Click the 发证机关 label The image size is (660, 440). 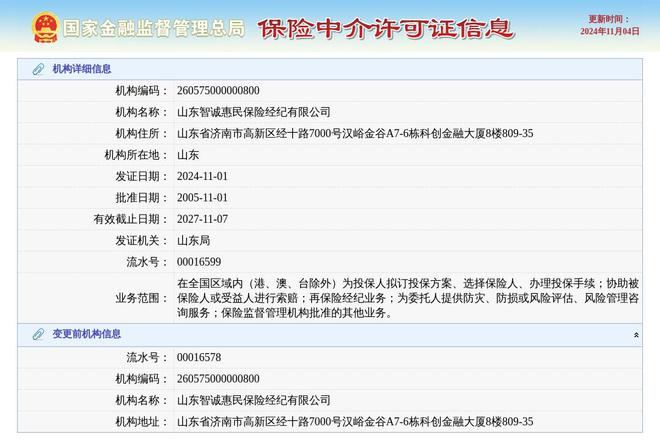pos(141,241)
